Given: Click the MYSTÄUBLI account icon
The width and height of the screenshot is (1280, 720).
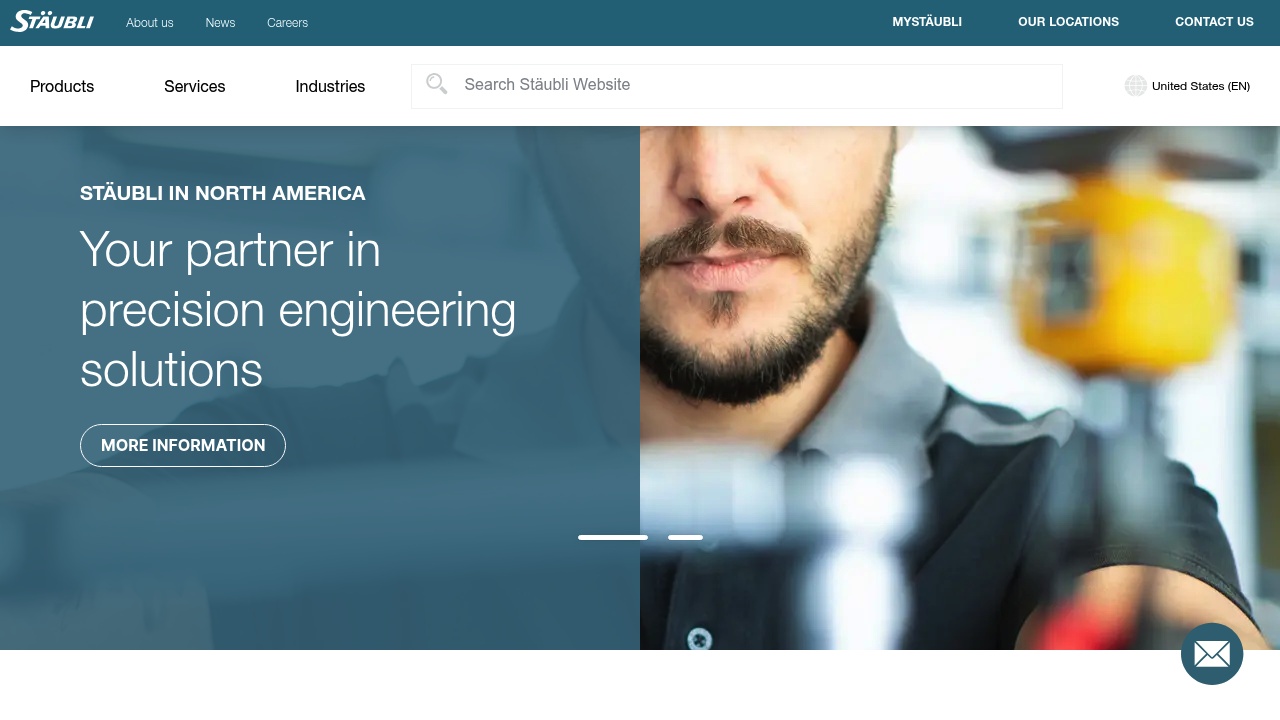Looking at the screenshot, I should [926, 21].
